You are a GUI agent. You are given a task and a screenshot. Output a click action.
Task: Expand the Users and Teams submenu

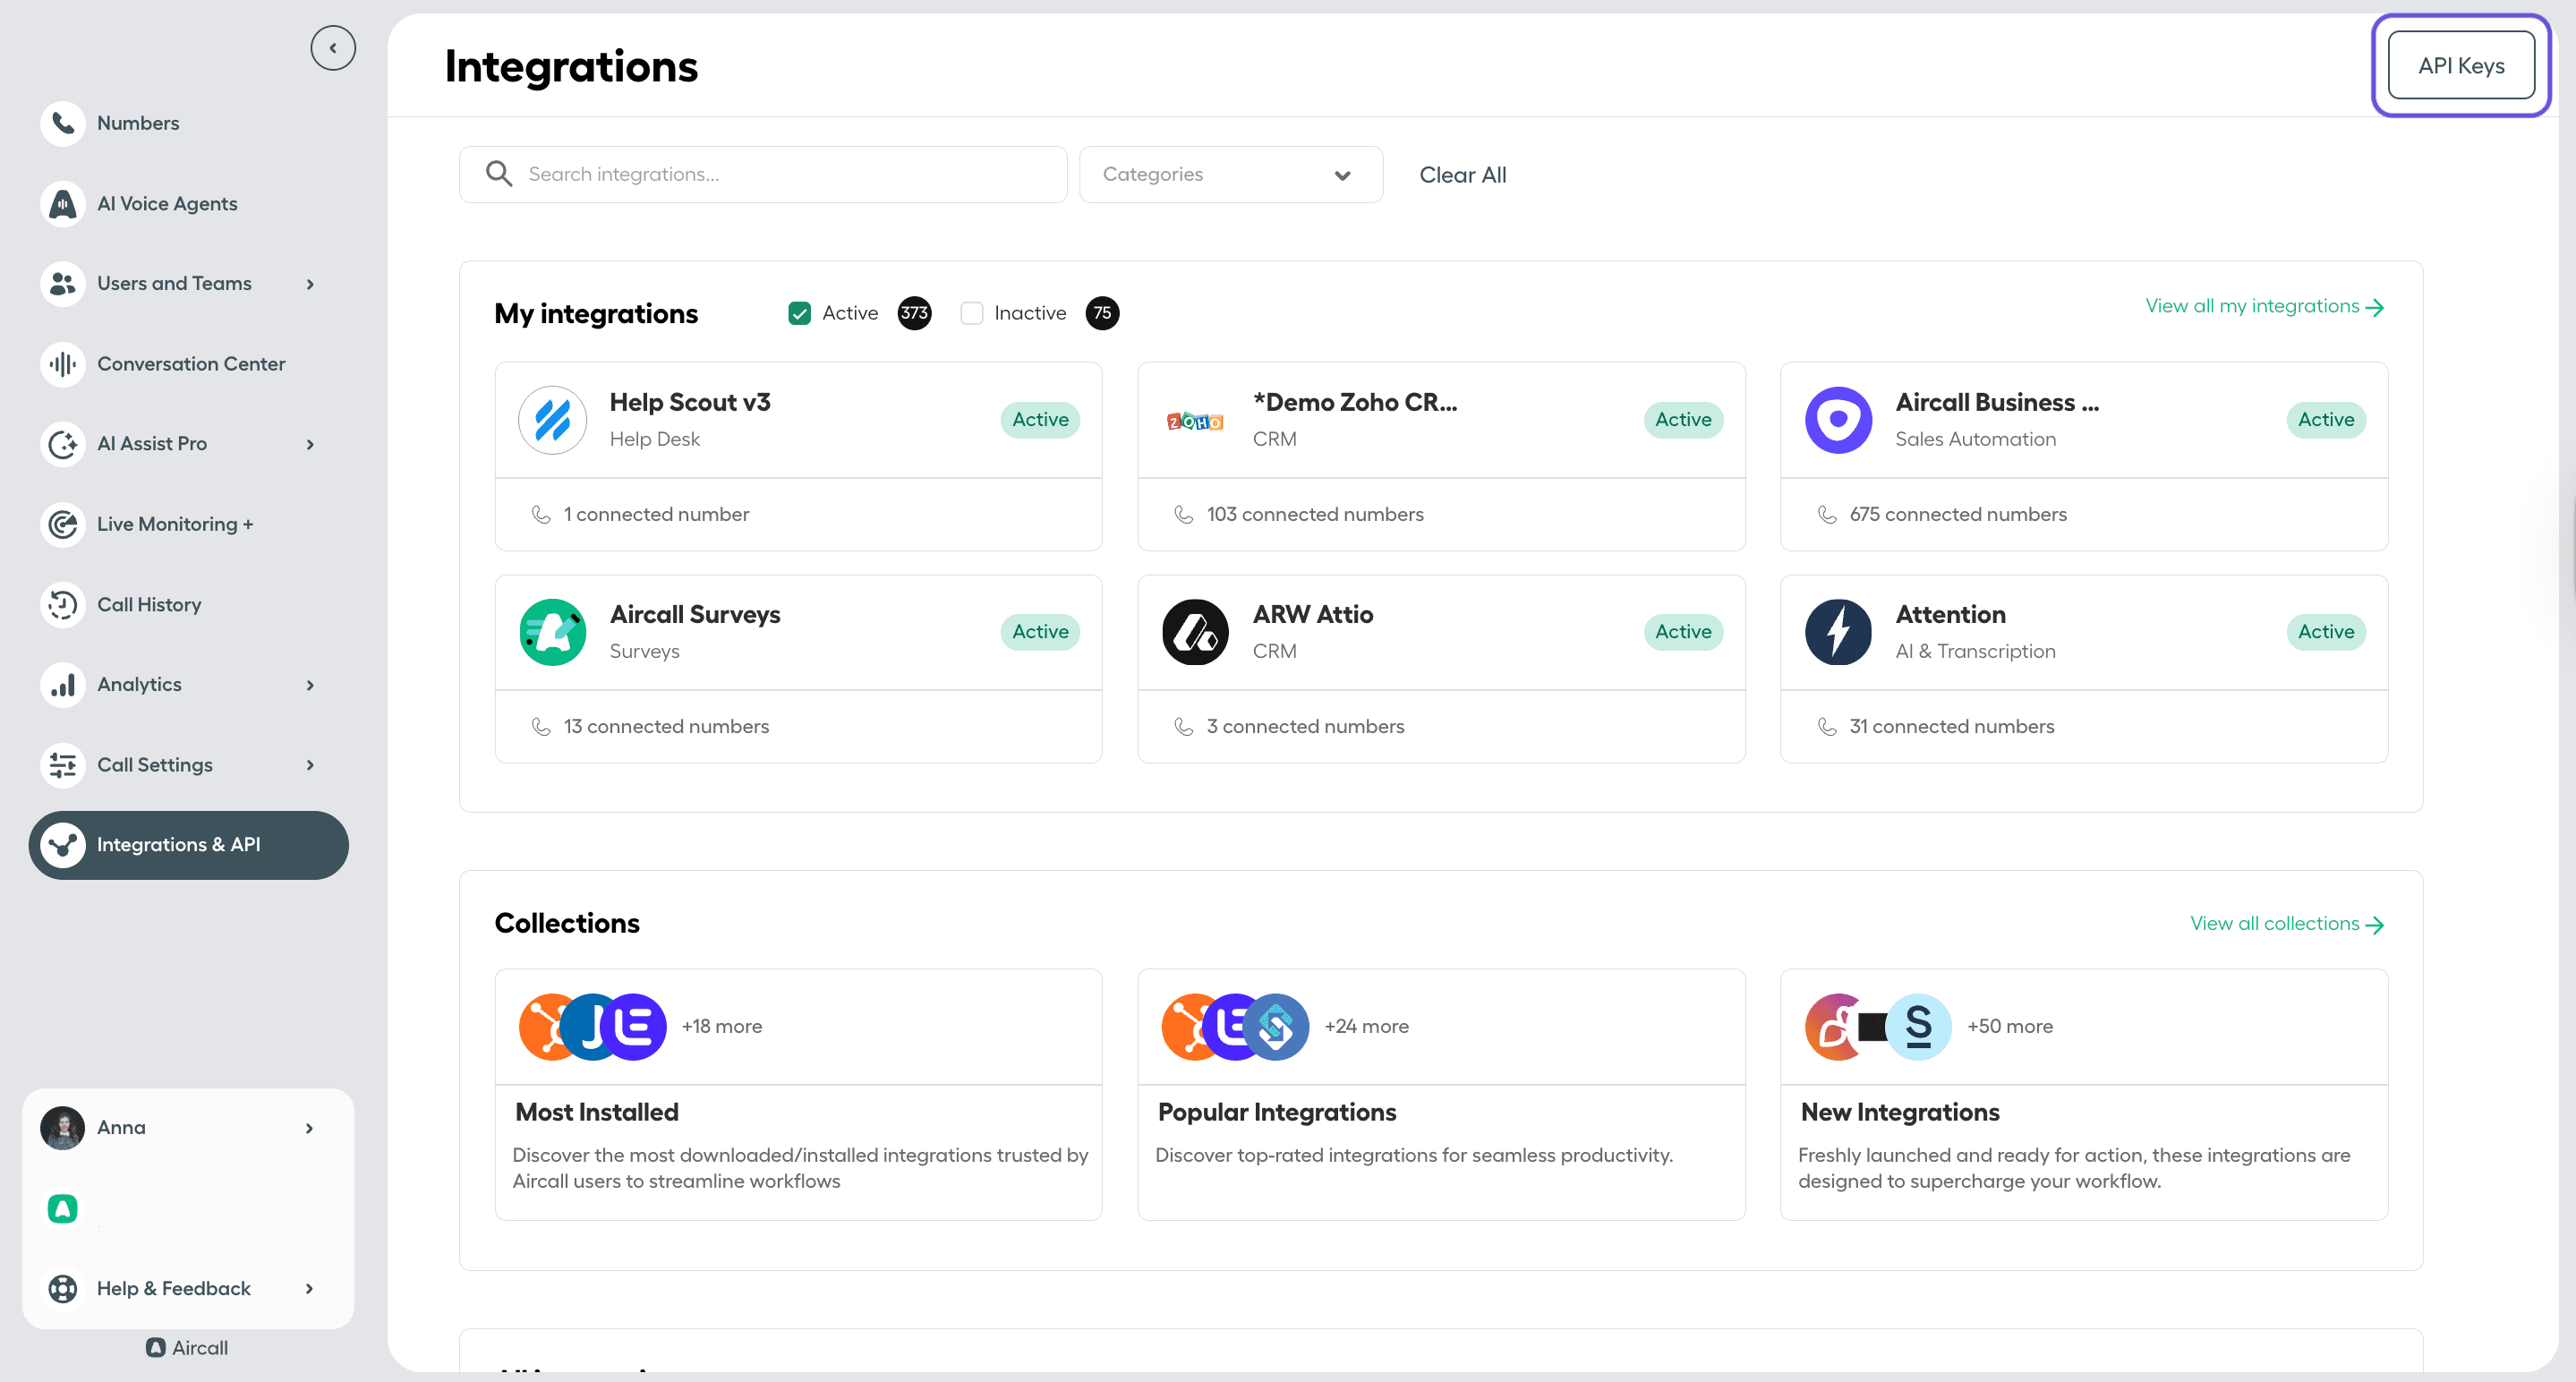pyautogui.click(x=310, y=284)
